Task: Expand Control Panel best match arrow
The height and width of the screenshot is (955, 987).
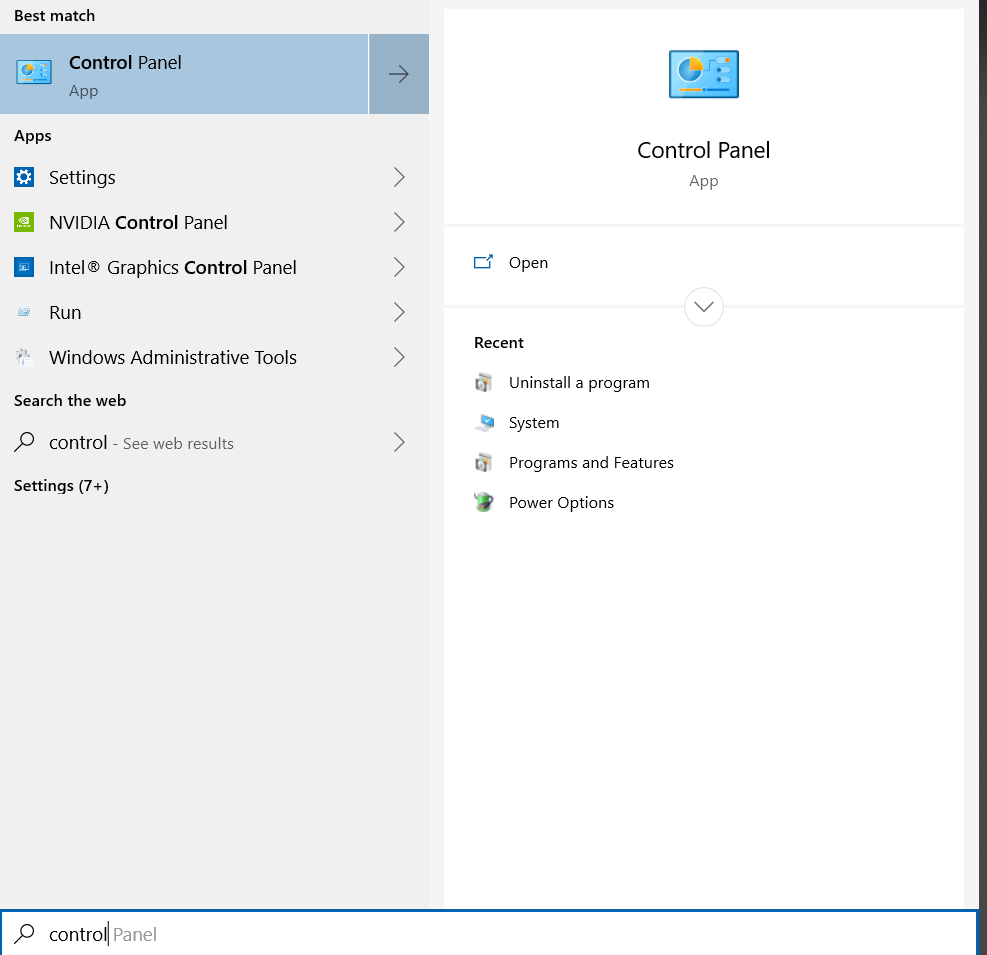Action: [x=399, y=74]
